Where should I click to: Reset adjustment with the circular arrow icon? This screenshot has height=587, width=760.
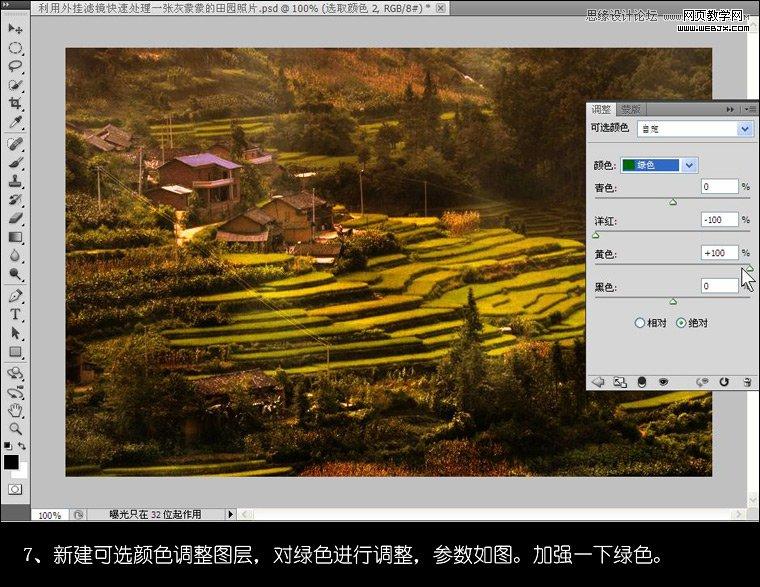click(x=722, y=381)
